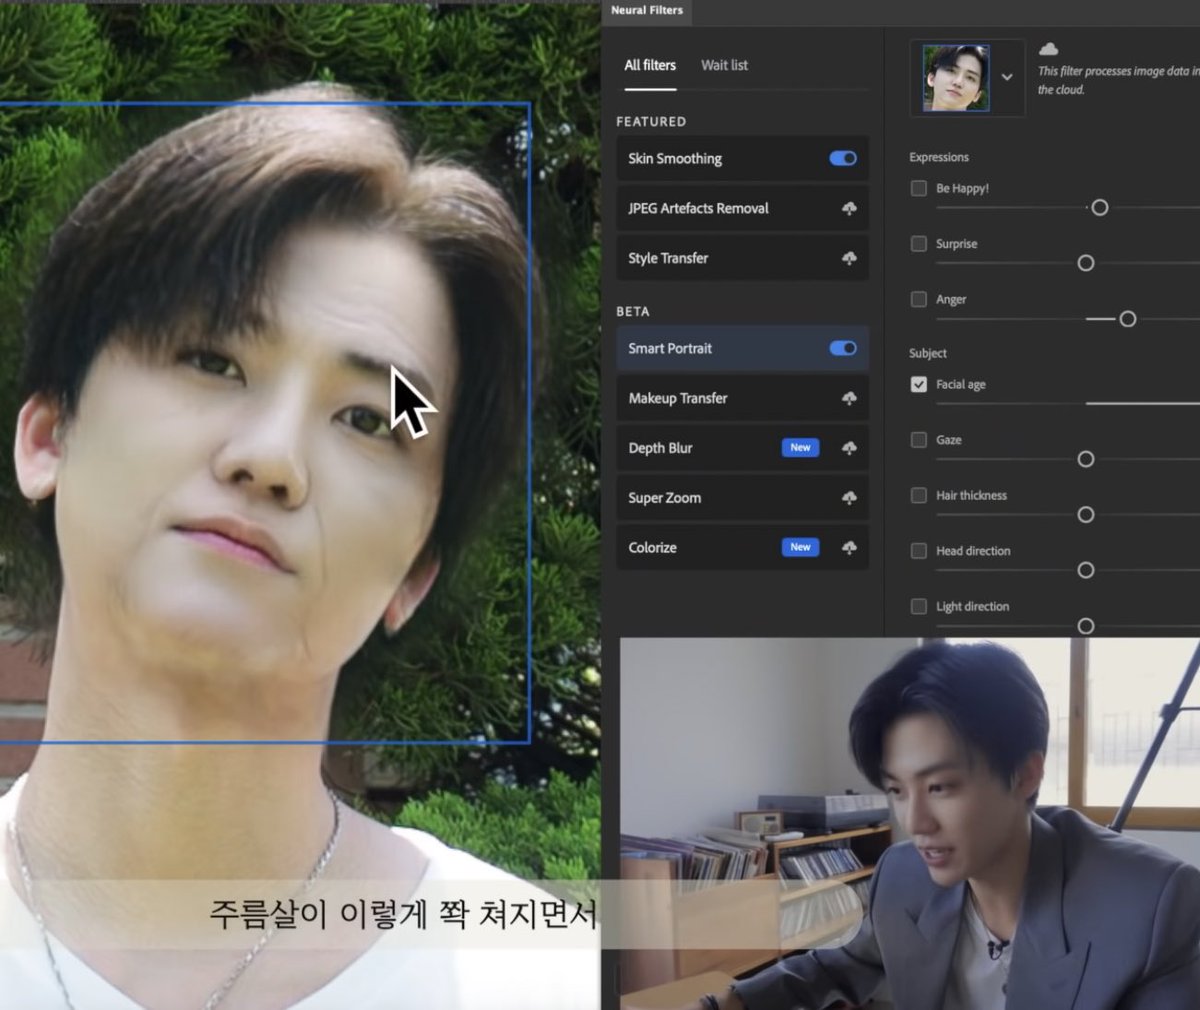
Task: Select the Neural Filters panel tab
Action: coord(647,11)
